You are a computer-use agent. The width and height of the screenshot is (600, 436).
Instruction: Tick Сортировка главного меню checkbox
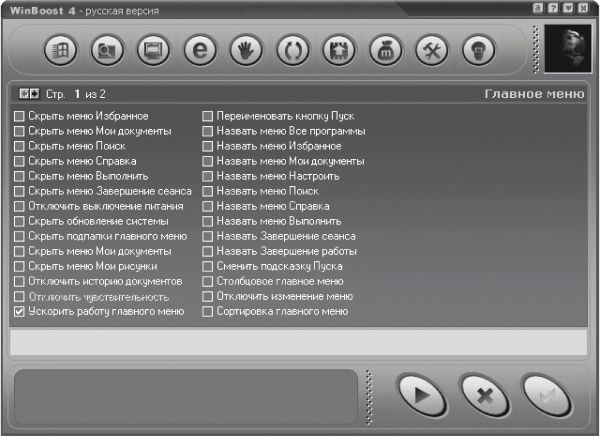pos(208,312)
